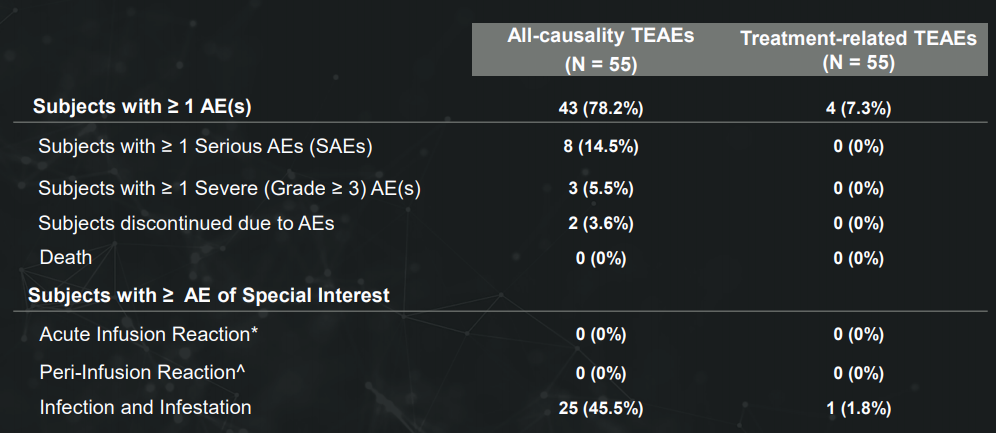Click the 2 (3.6%) value
The image size is (996, 433).
pos(600,224)
